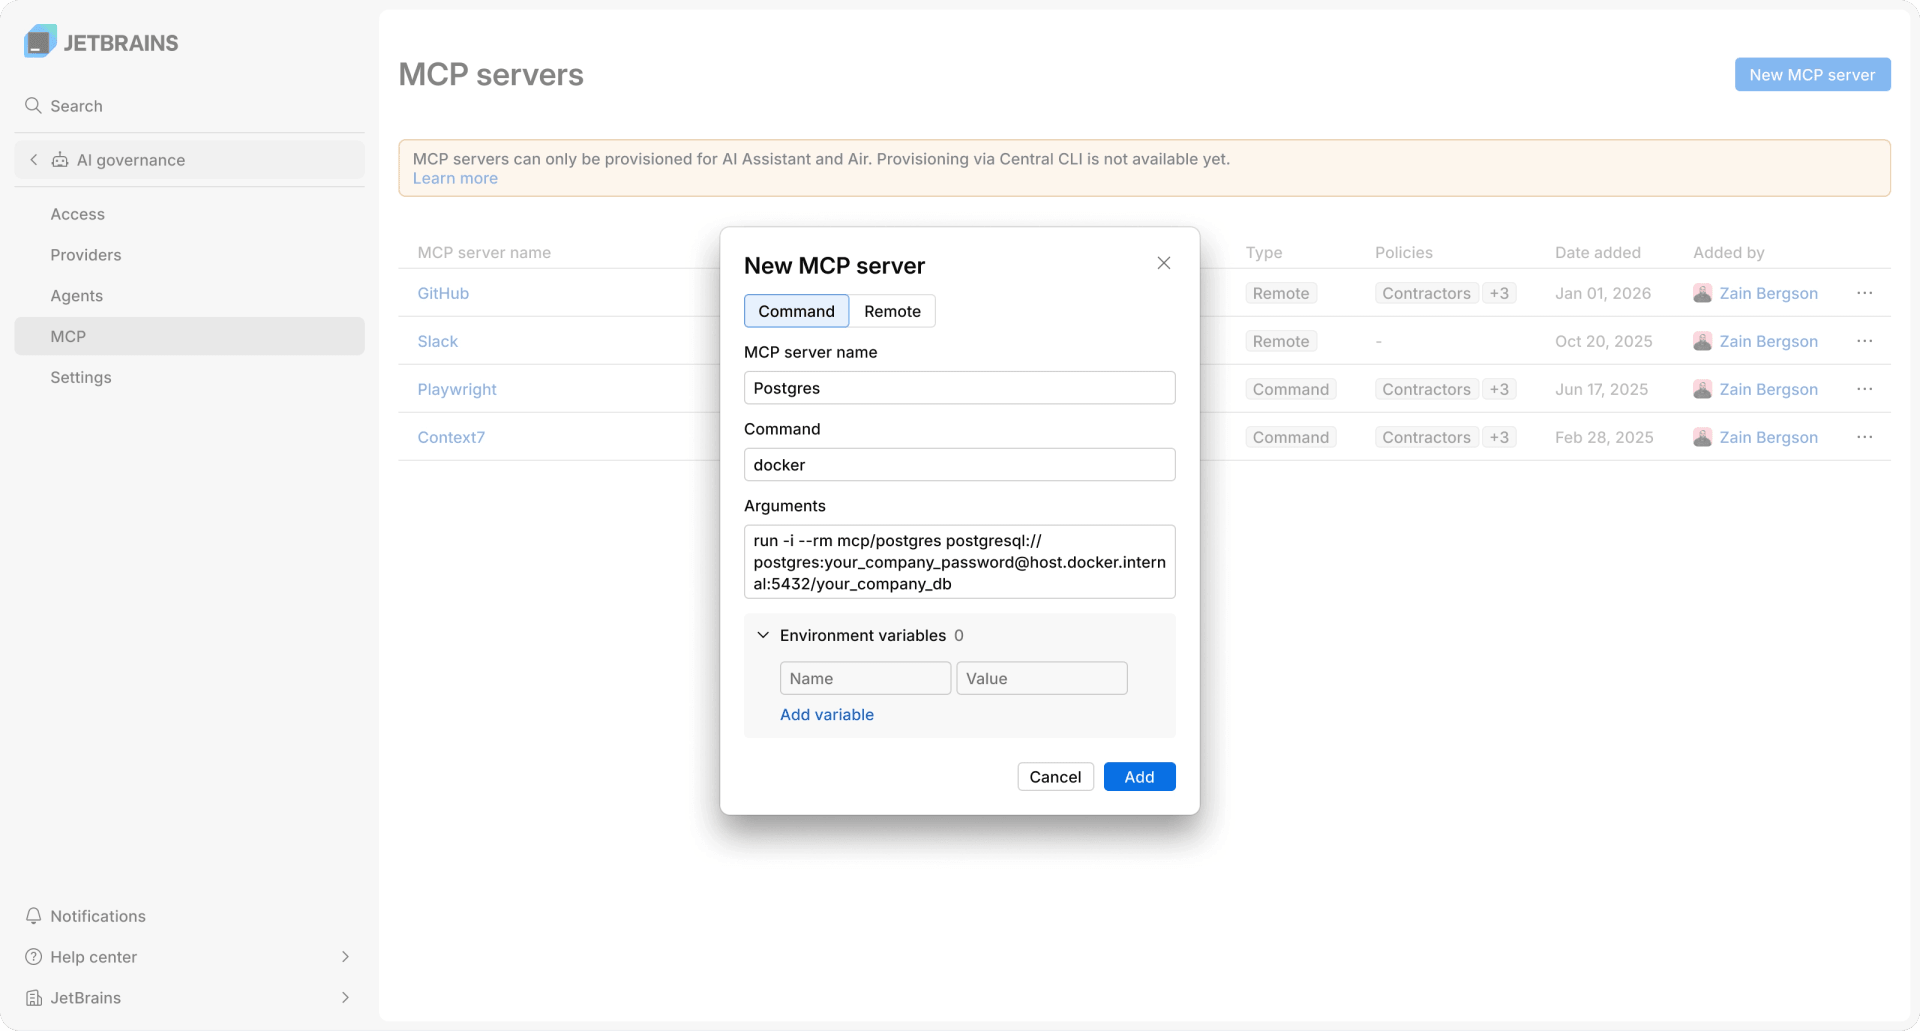Click Zain Bergson avatar in Context7 row

point(1702,437)
